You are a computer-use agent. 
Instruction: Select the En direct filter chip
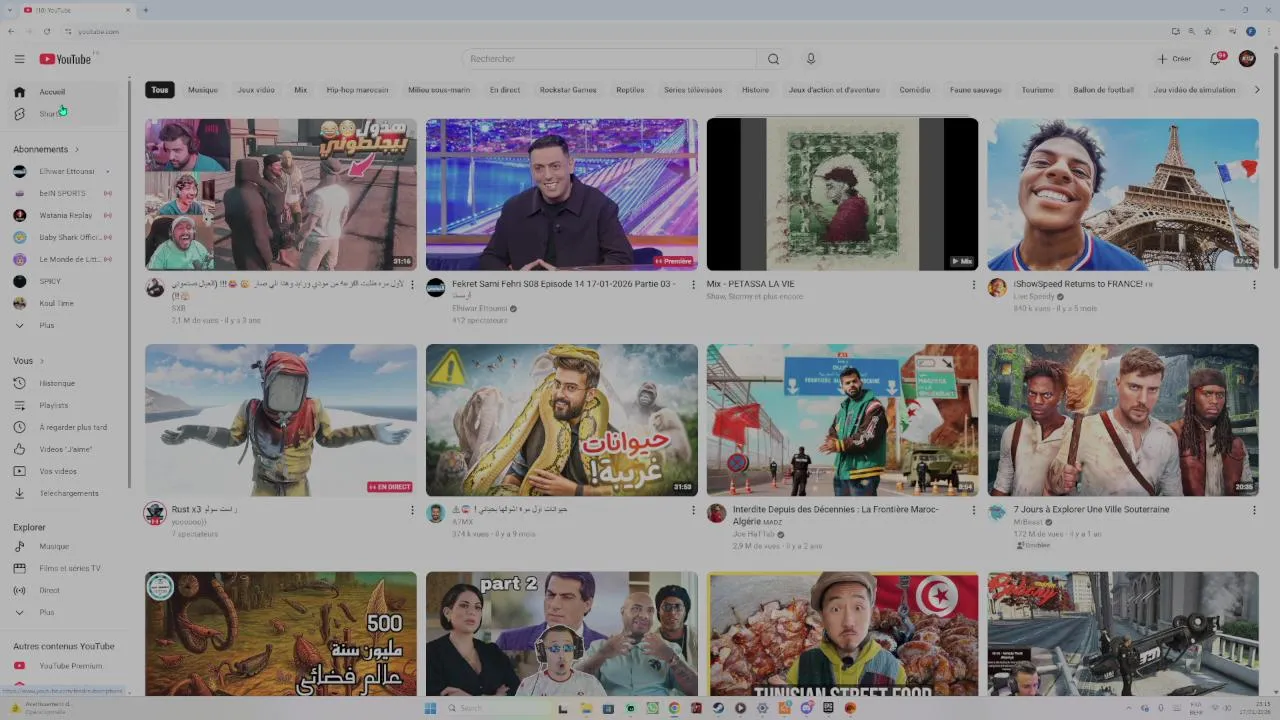click(505, 90)
